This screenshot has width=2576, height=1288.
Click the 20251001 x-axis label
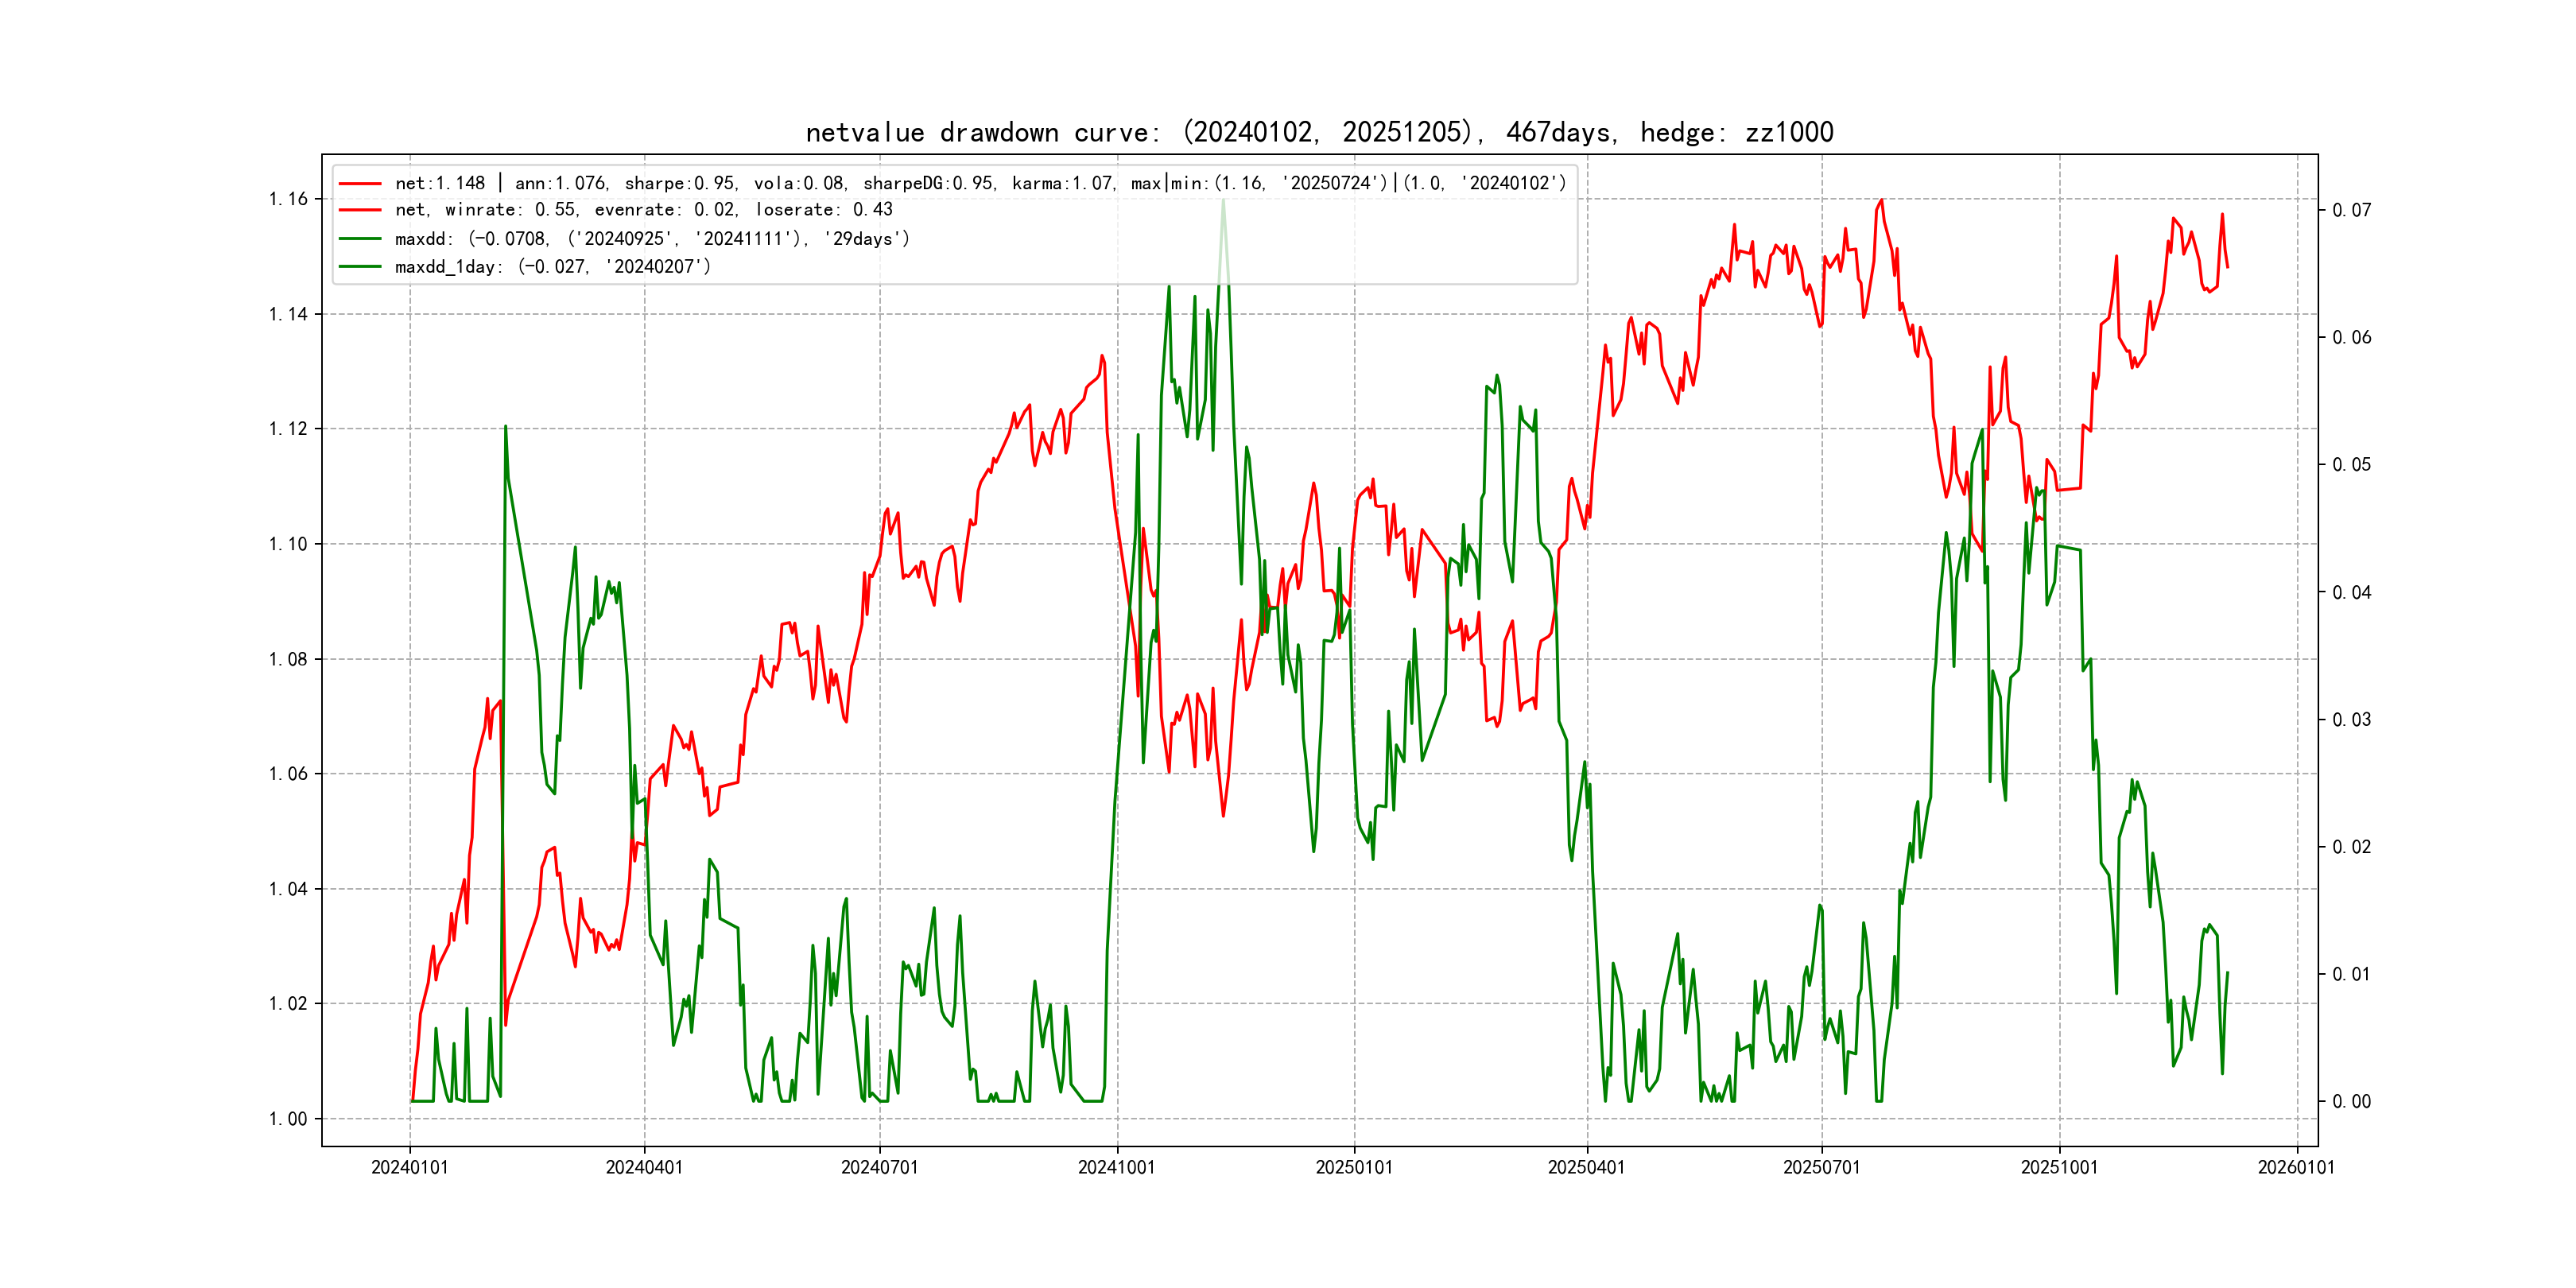[2059, 1168]
